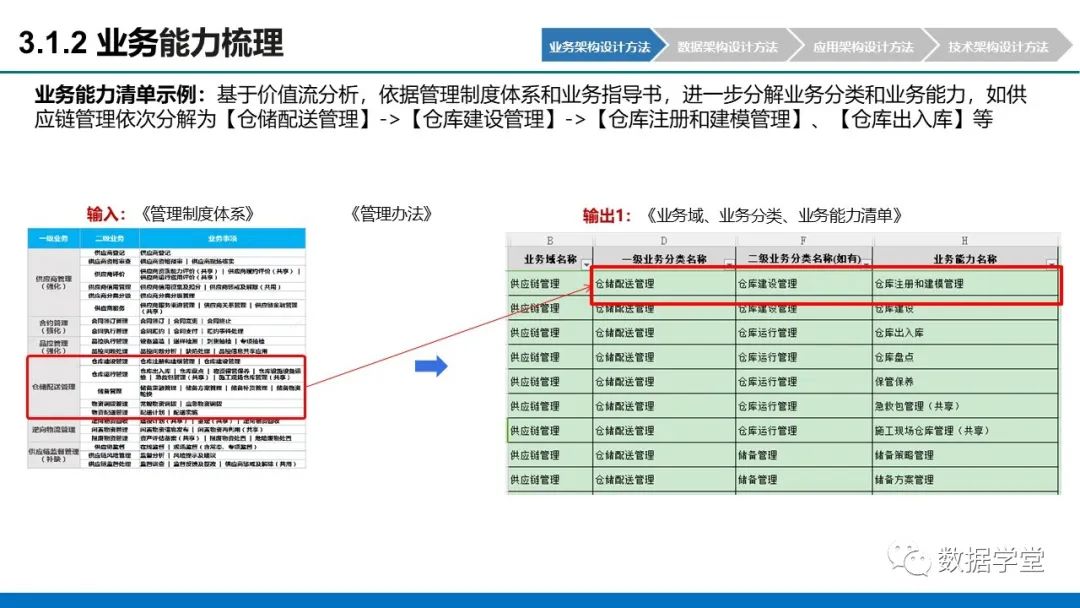Select the highlighted 业务架构设计方法 chevron tab
The height and width of the screenshot is (608, 1080).
tap(601, 46)
